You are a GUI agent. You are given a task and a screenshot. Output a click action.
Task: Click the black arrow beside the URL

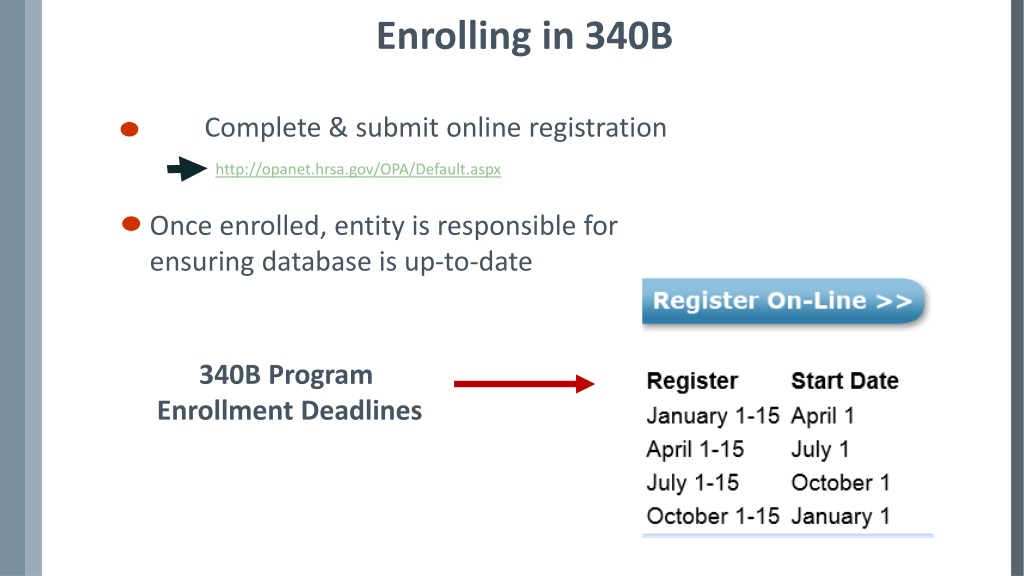click(x=187, y=169)
